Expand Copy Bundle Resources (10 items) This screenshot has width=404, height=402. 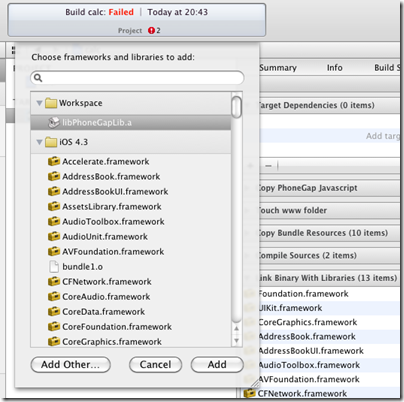(x=248, y=233)
